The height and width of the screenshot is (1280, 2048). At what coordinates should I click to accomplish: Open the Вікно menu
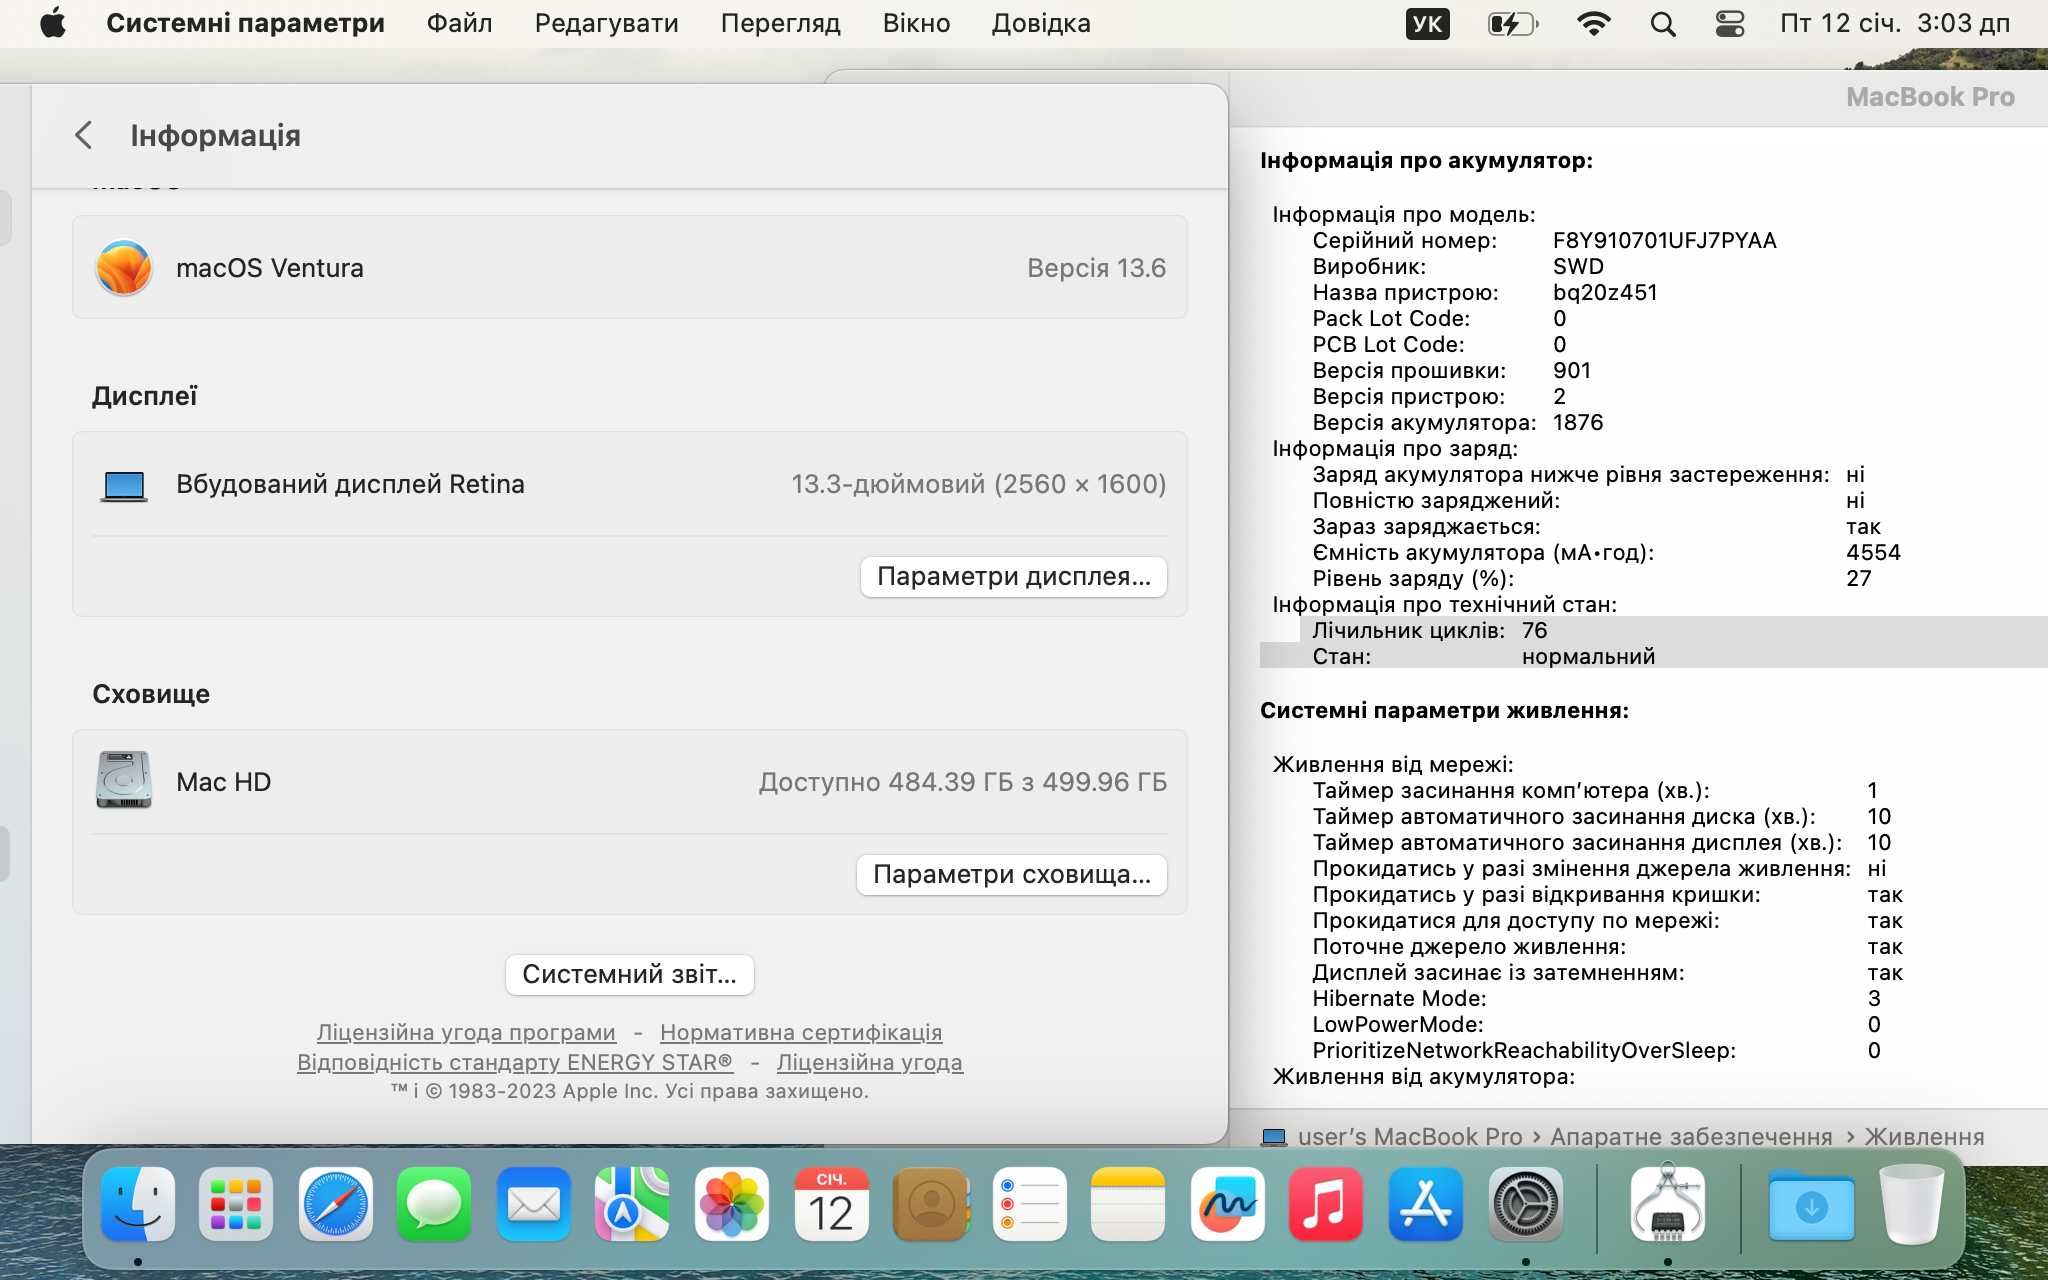[x=916, y=23]
